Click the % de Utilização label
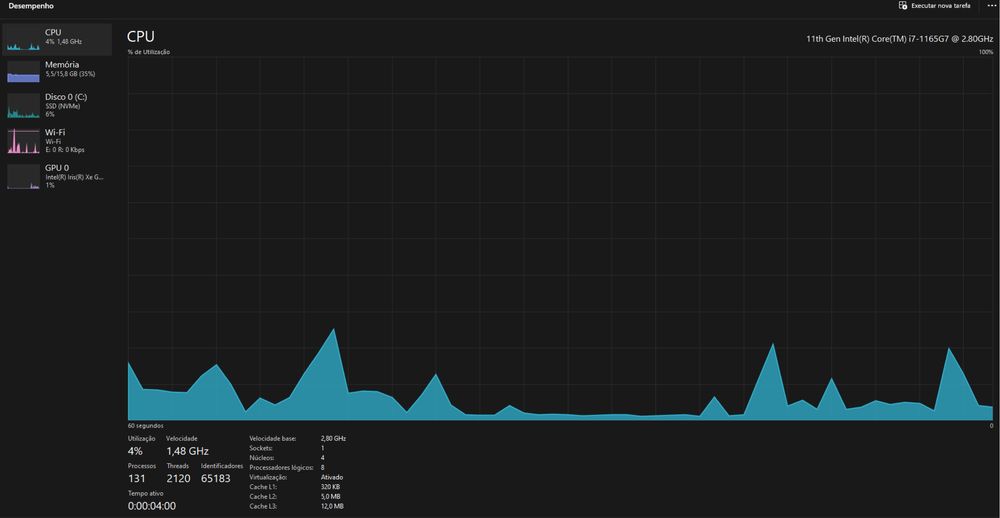The image size is (1000, 518). click(x=149, y=52)
